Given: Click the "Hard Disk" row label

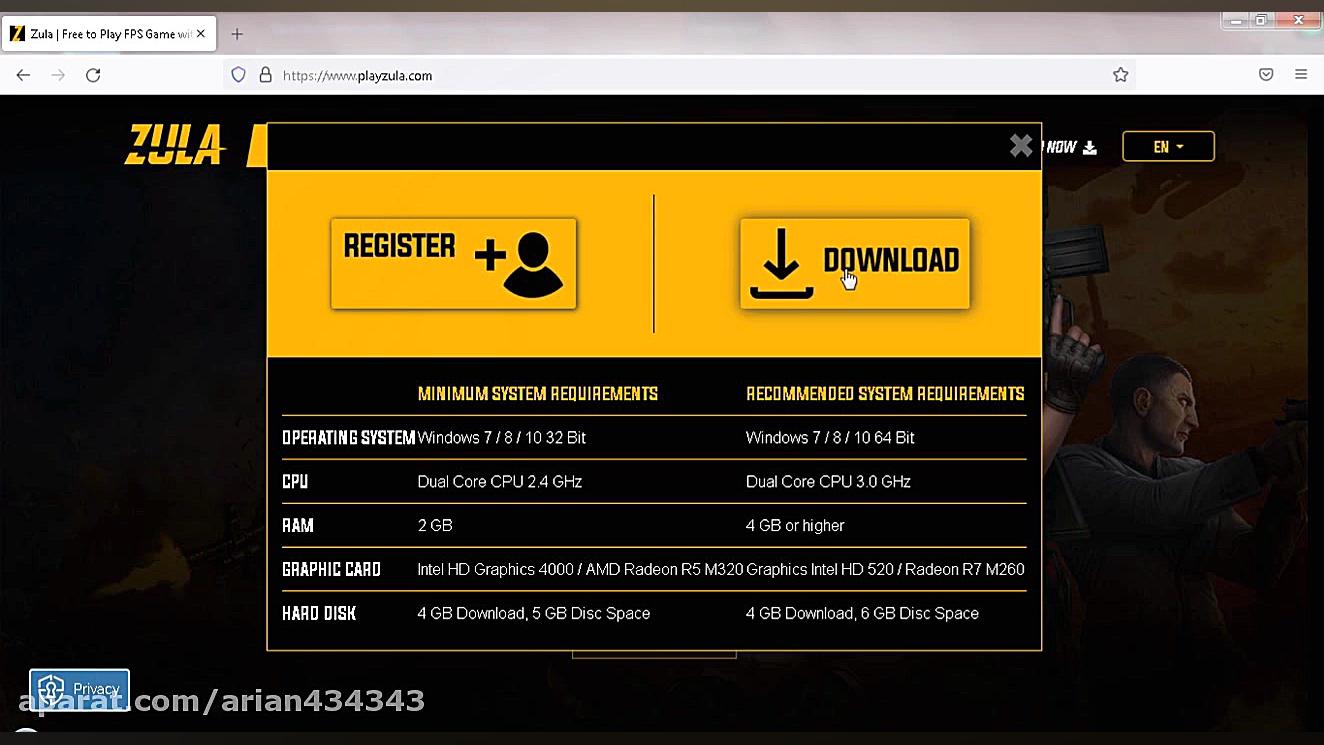Looking at the screenshot, I should point(319,614).
